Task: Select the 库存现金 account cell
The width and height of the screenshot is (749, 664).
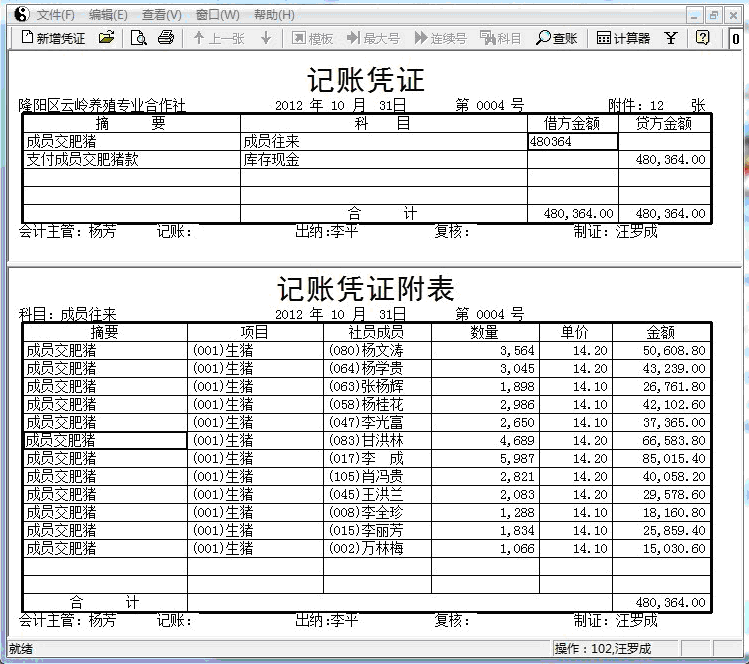Action: 383,159
